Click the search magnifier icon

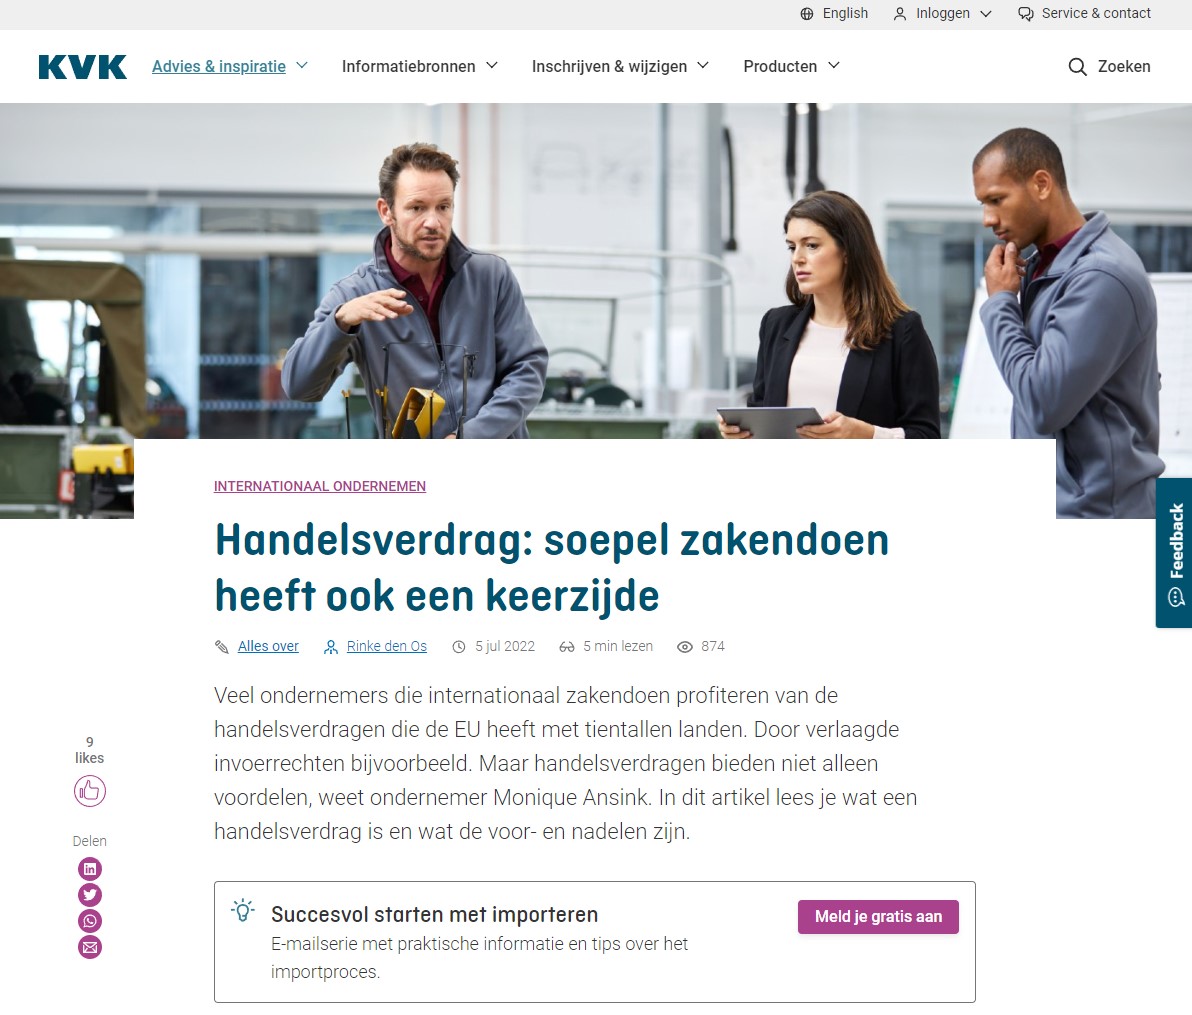tap(1077, 67)
